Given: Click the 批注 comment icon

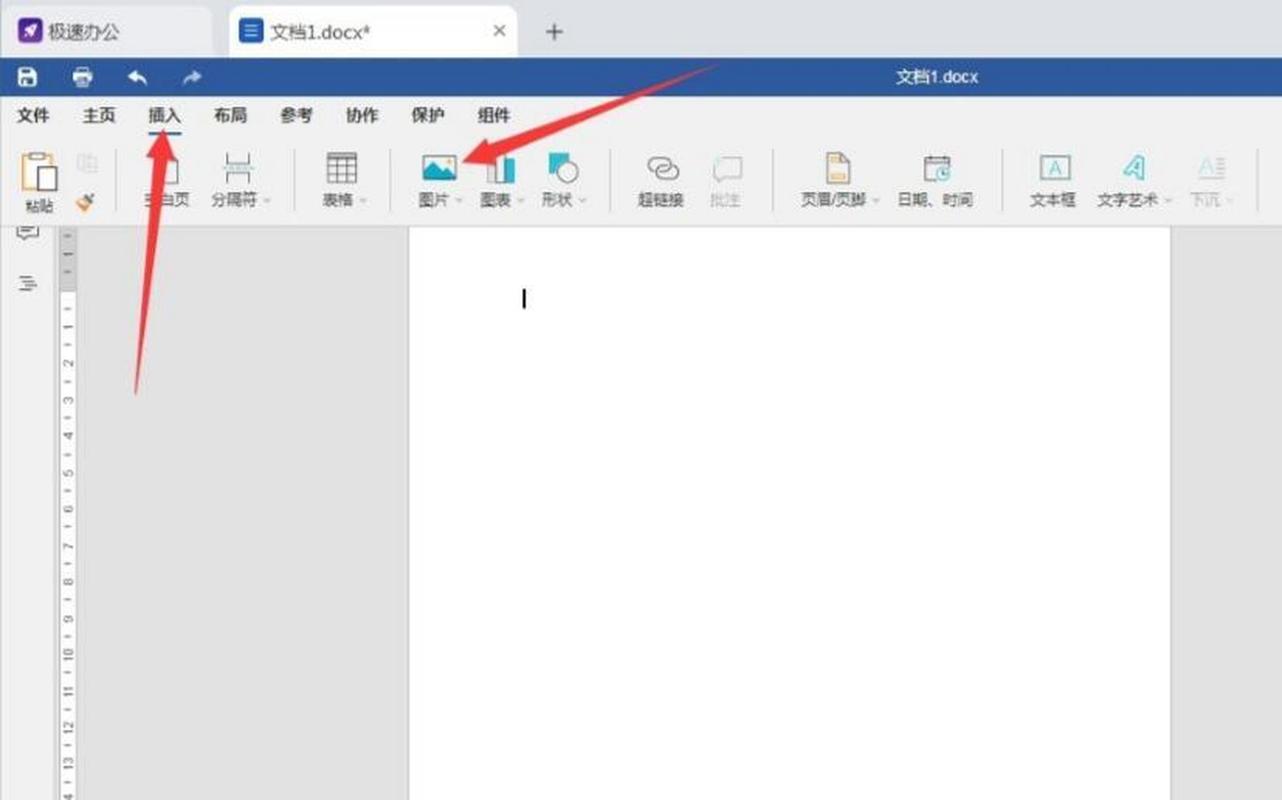Looking at the screenshot, I should click(x=726, y=168).
